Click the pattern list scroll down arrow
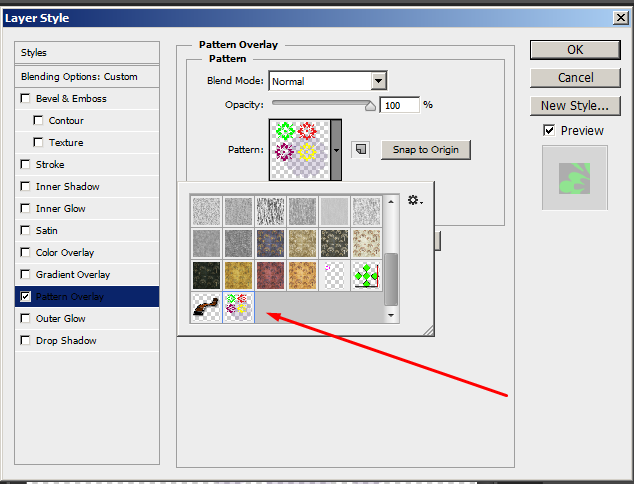 pyautogui.click(x=391, y=315)
